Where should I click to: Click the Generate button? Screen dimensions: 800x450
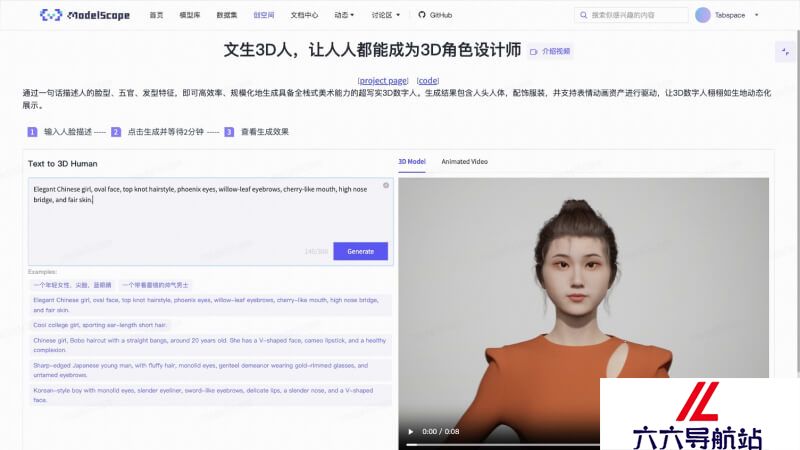coord(361,251)
